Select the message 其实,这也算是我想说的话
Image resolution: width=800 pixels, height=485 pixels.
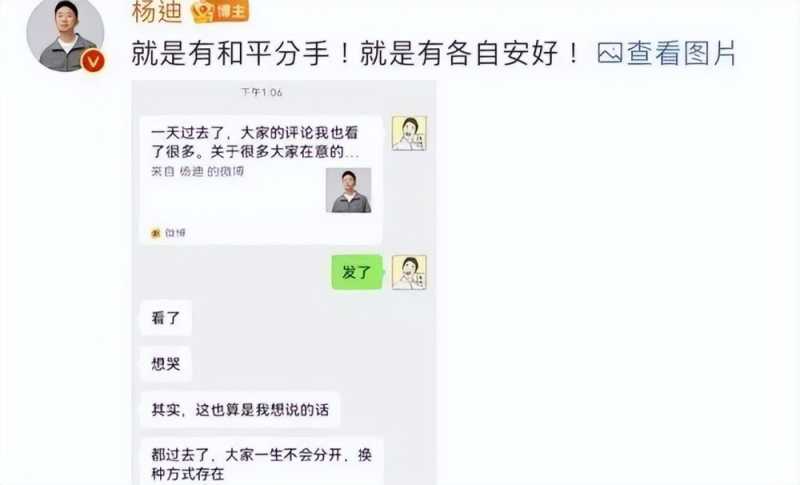point(240,410)
